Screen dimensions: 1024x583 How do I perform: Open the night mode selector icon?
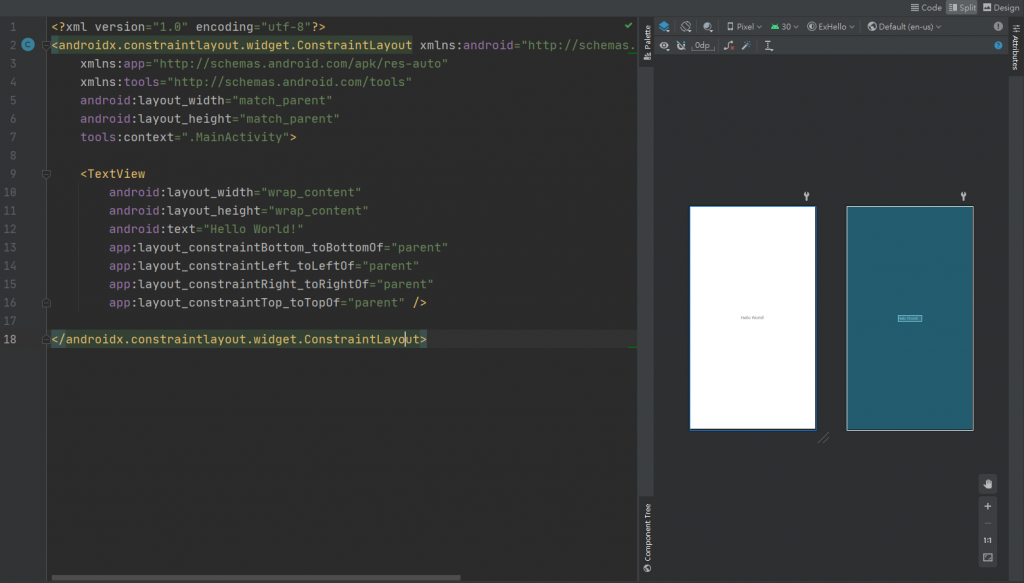tap(708, 27)
